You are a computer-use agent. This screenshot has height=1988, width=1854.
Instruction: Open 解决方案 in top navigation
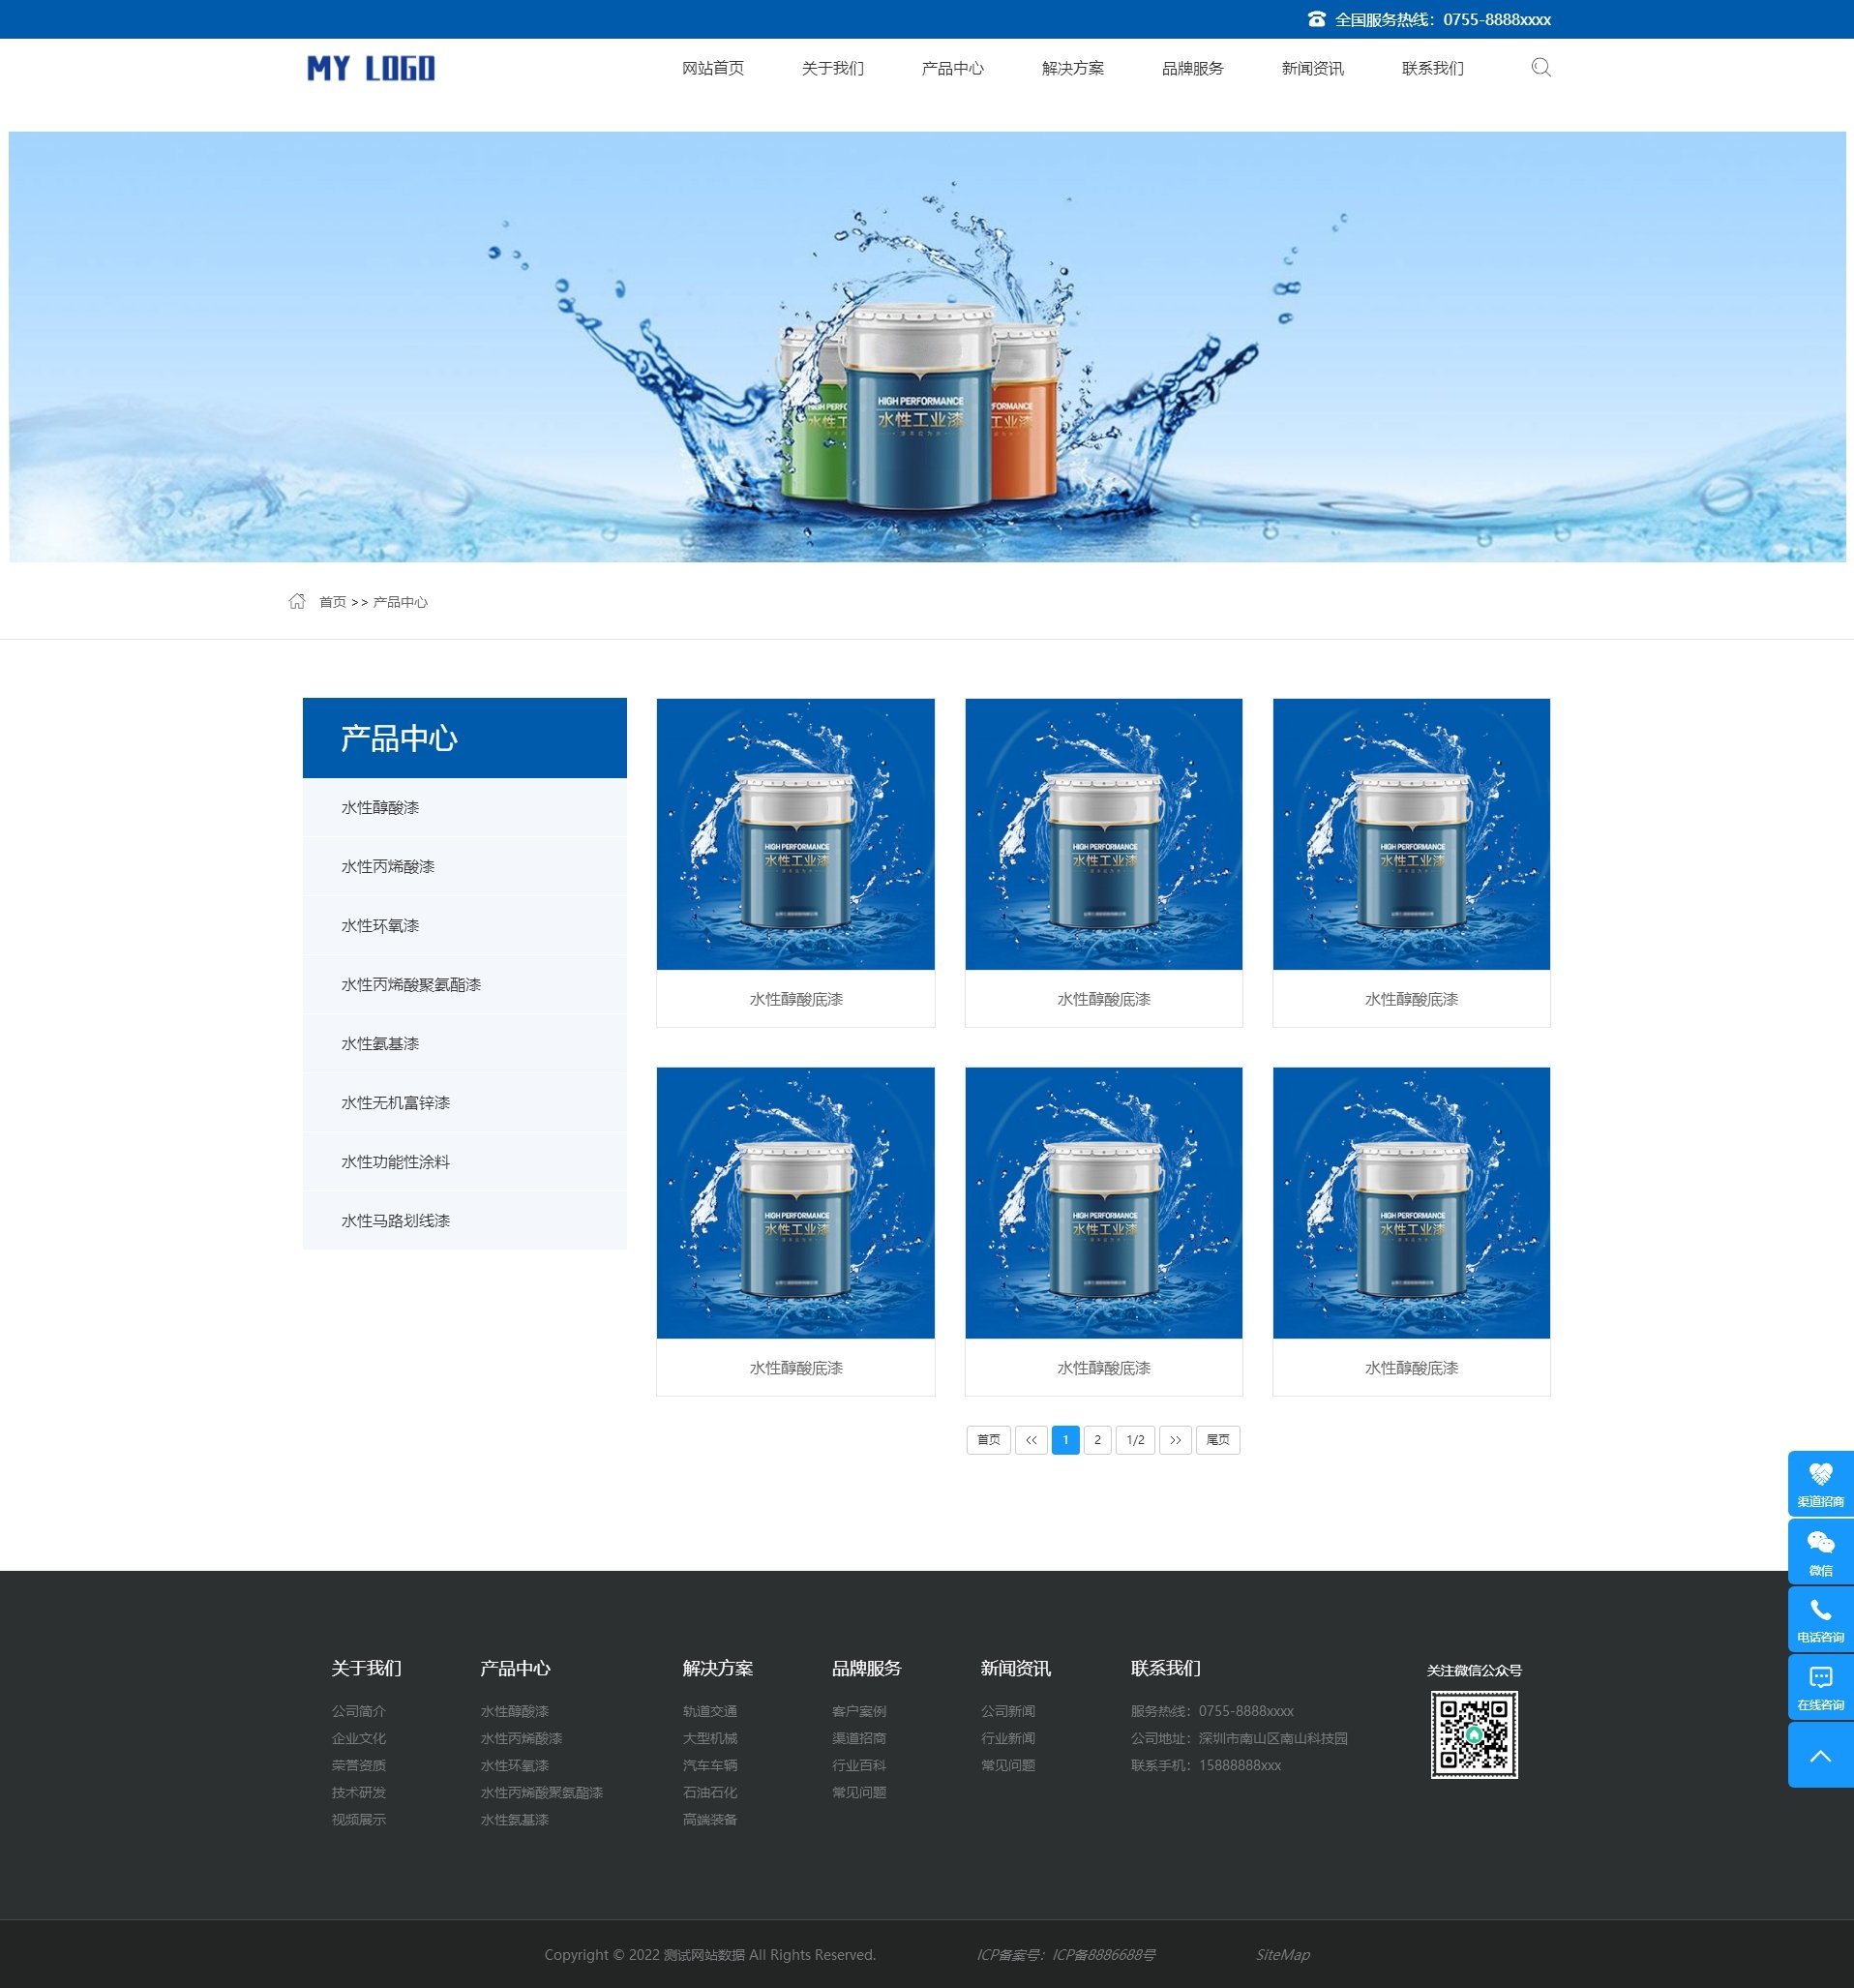[1072, 68]
